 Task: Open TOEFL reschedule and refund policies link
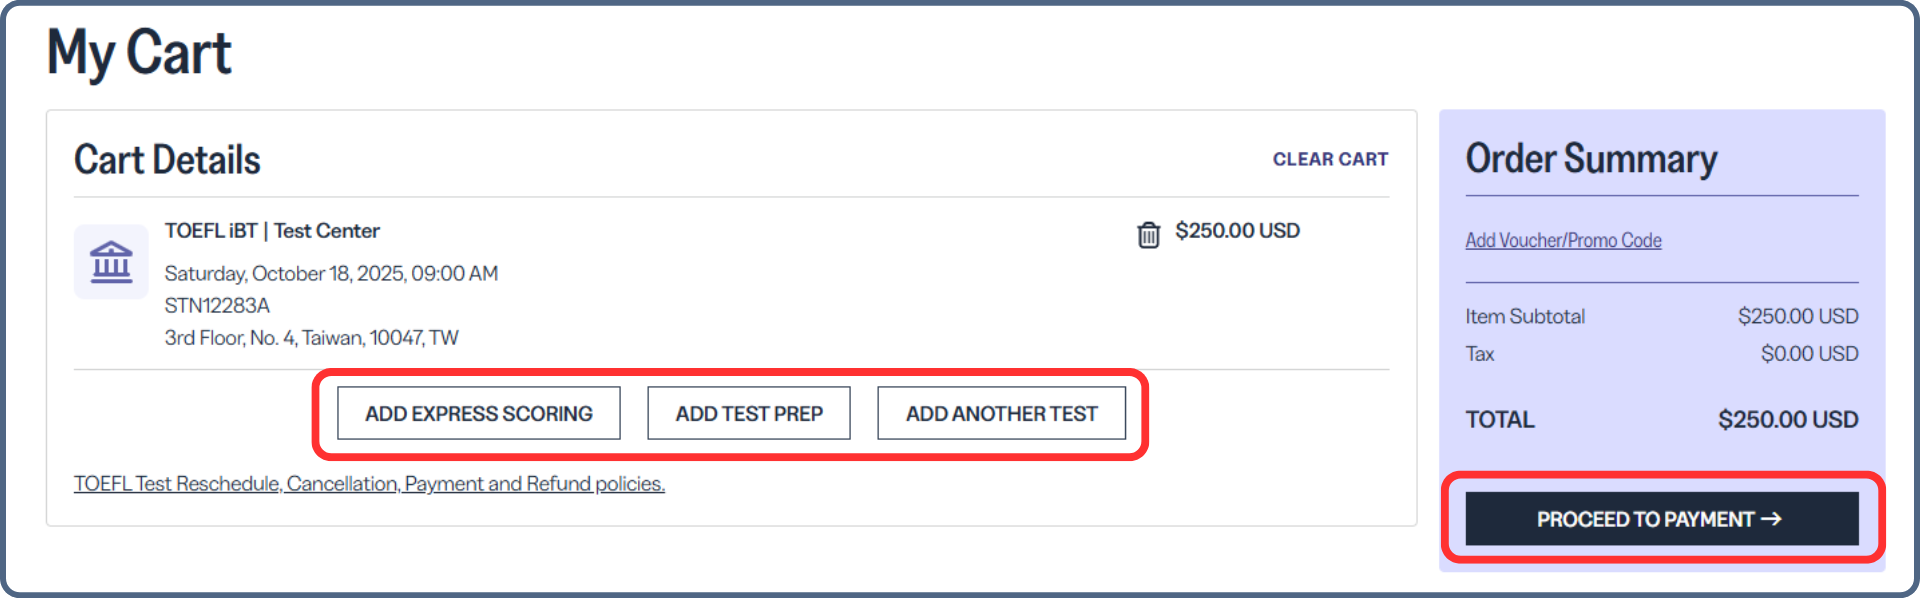click(369, 484)
